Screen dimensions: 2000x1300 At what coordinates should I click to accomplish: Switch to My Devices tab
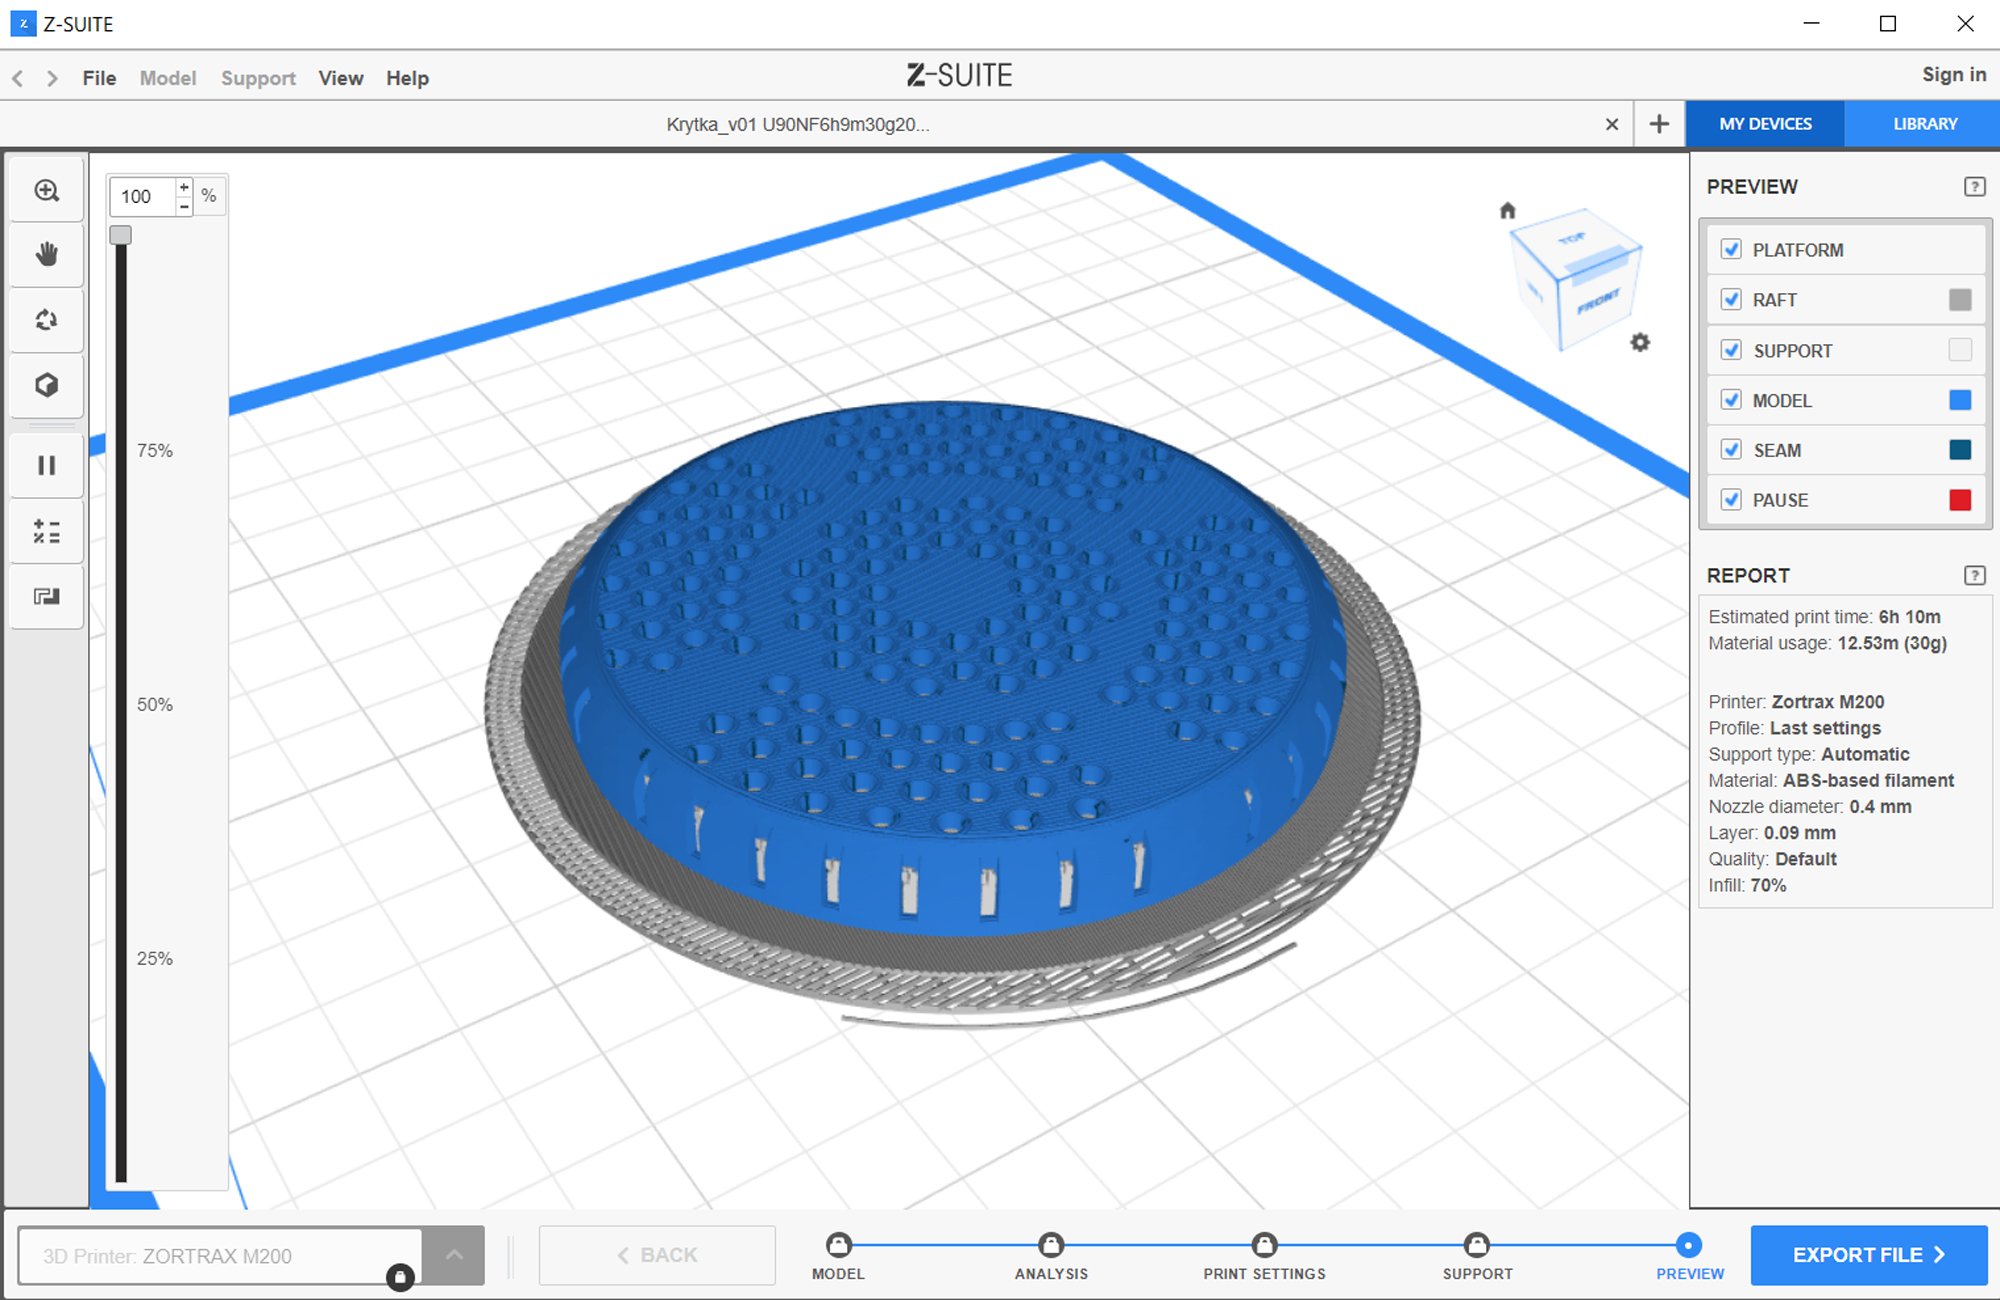click(1765, 124)
